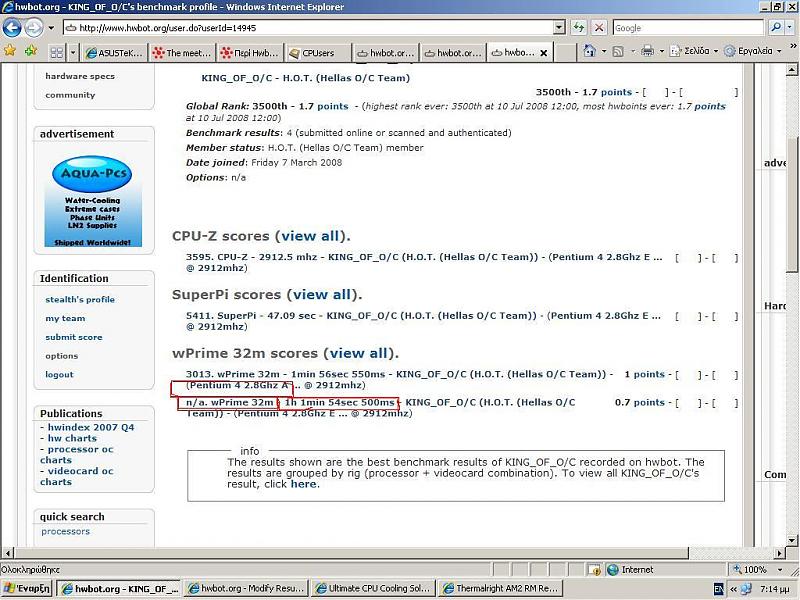
Task: Expand the tab list dropdown arrow
Action: pyautogui.click(x=72, y=52)
